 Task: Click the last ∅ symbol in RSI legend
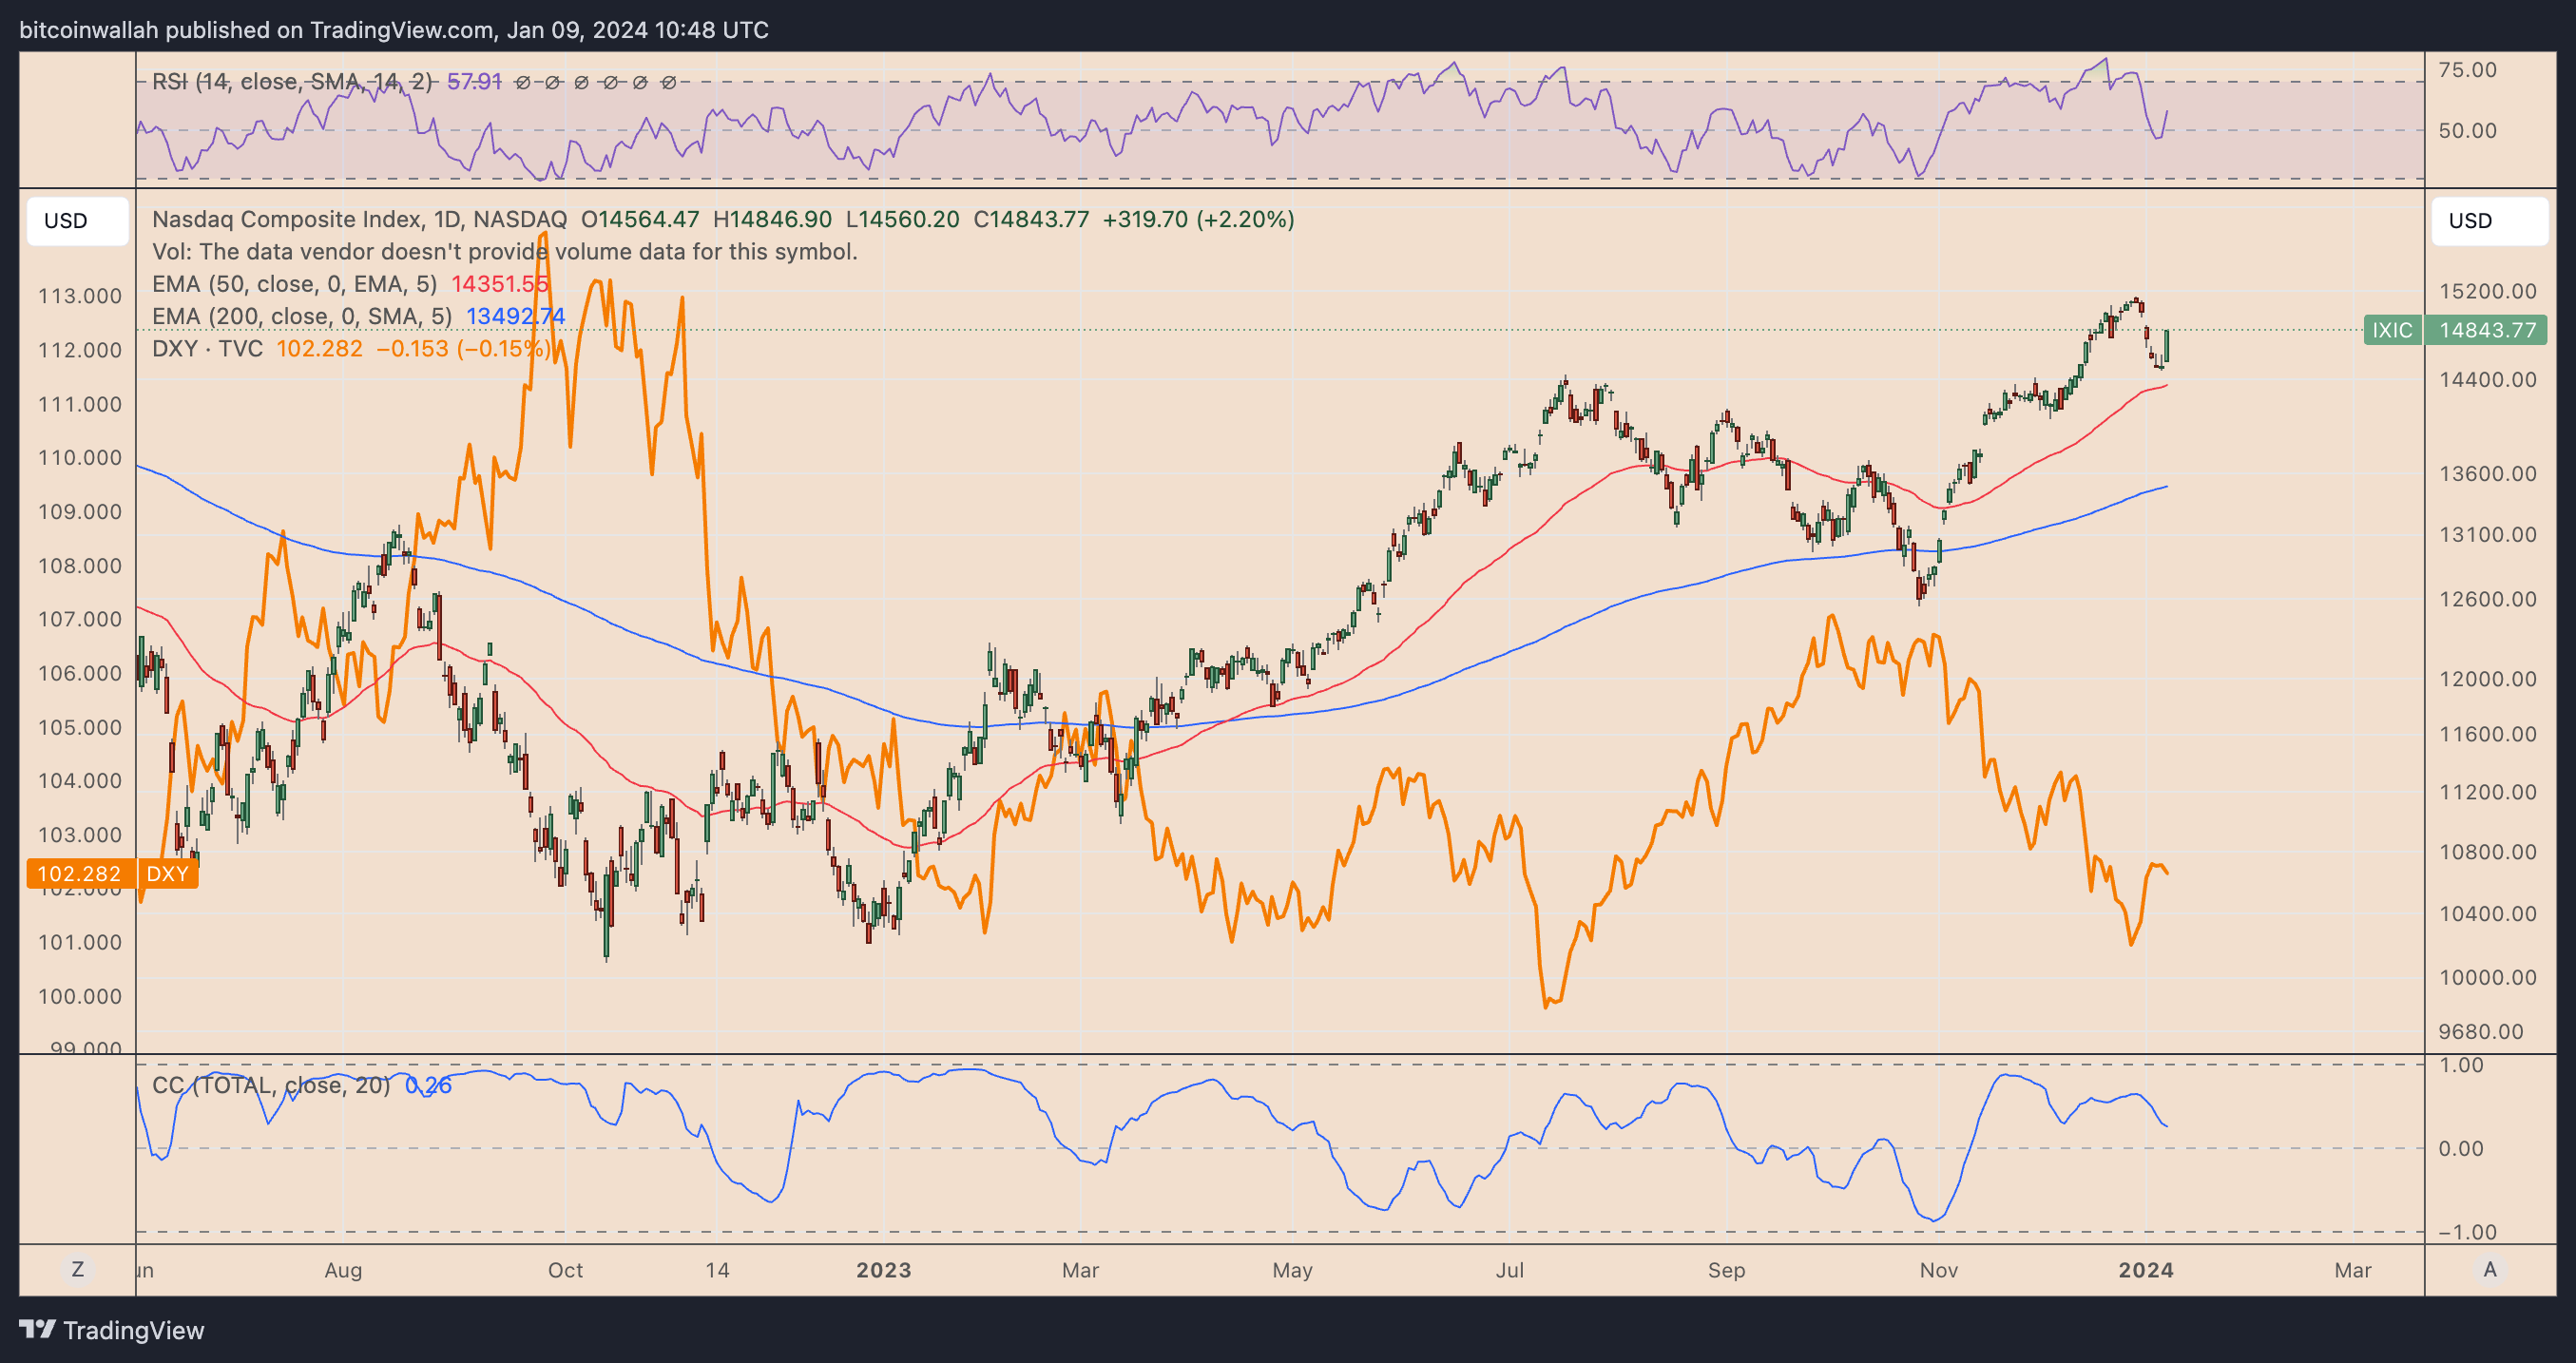pyautogui.click(x=669, y=82)
